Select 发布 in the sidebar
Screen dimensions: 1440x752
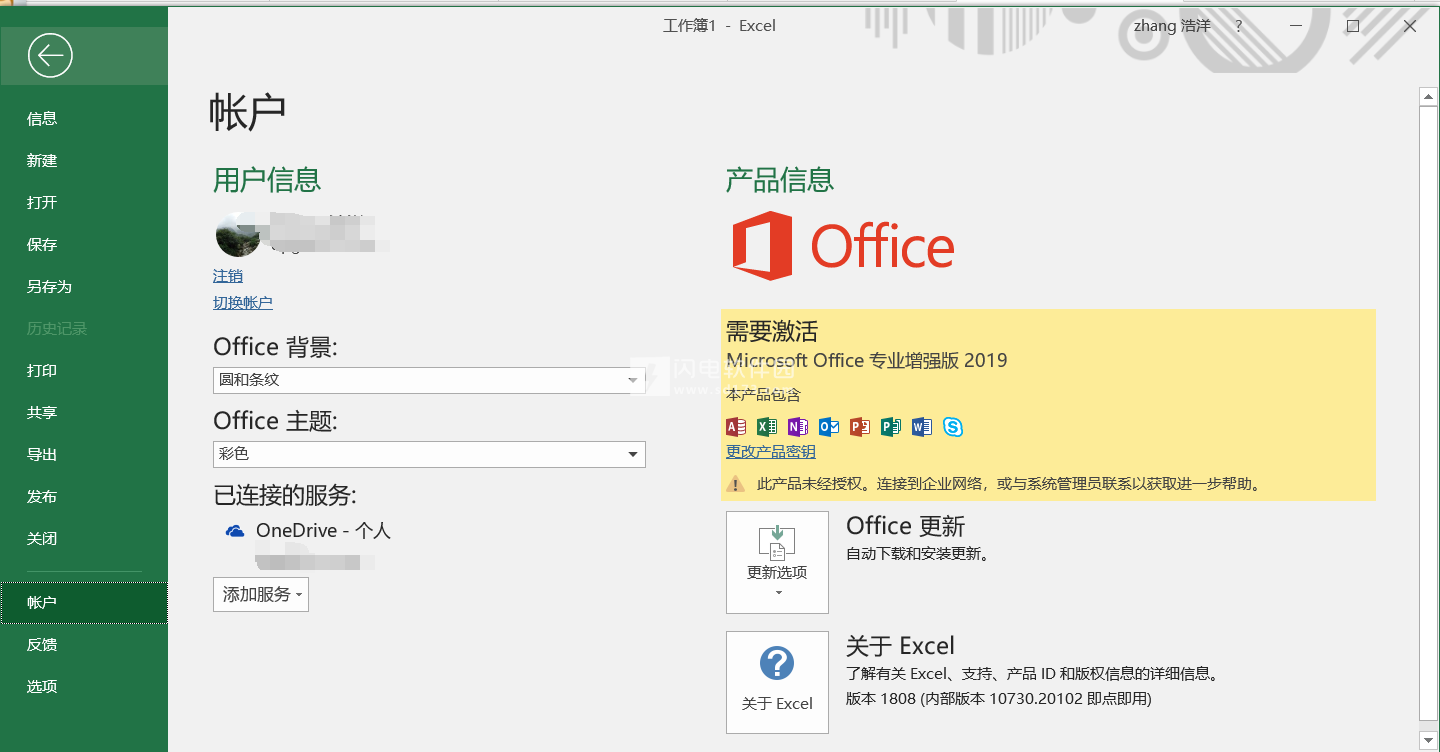click(x=84, y=496)
